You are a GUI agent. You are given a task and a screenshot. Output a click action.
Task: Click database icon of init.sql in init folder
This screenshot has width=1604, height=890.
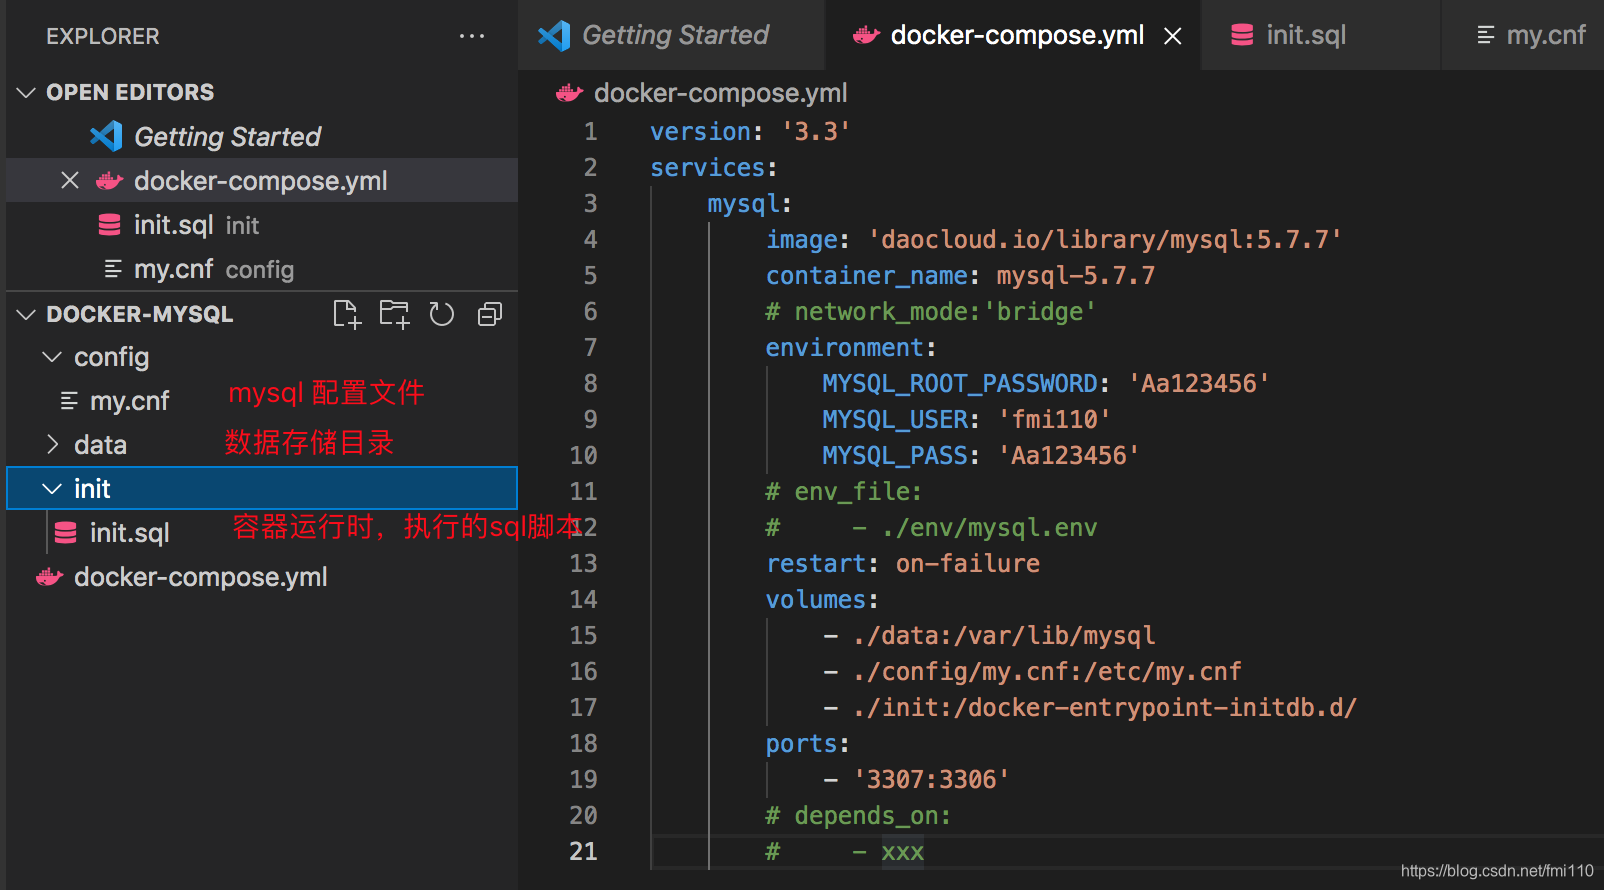pyautogui.click(x=65, y=533)
